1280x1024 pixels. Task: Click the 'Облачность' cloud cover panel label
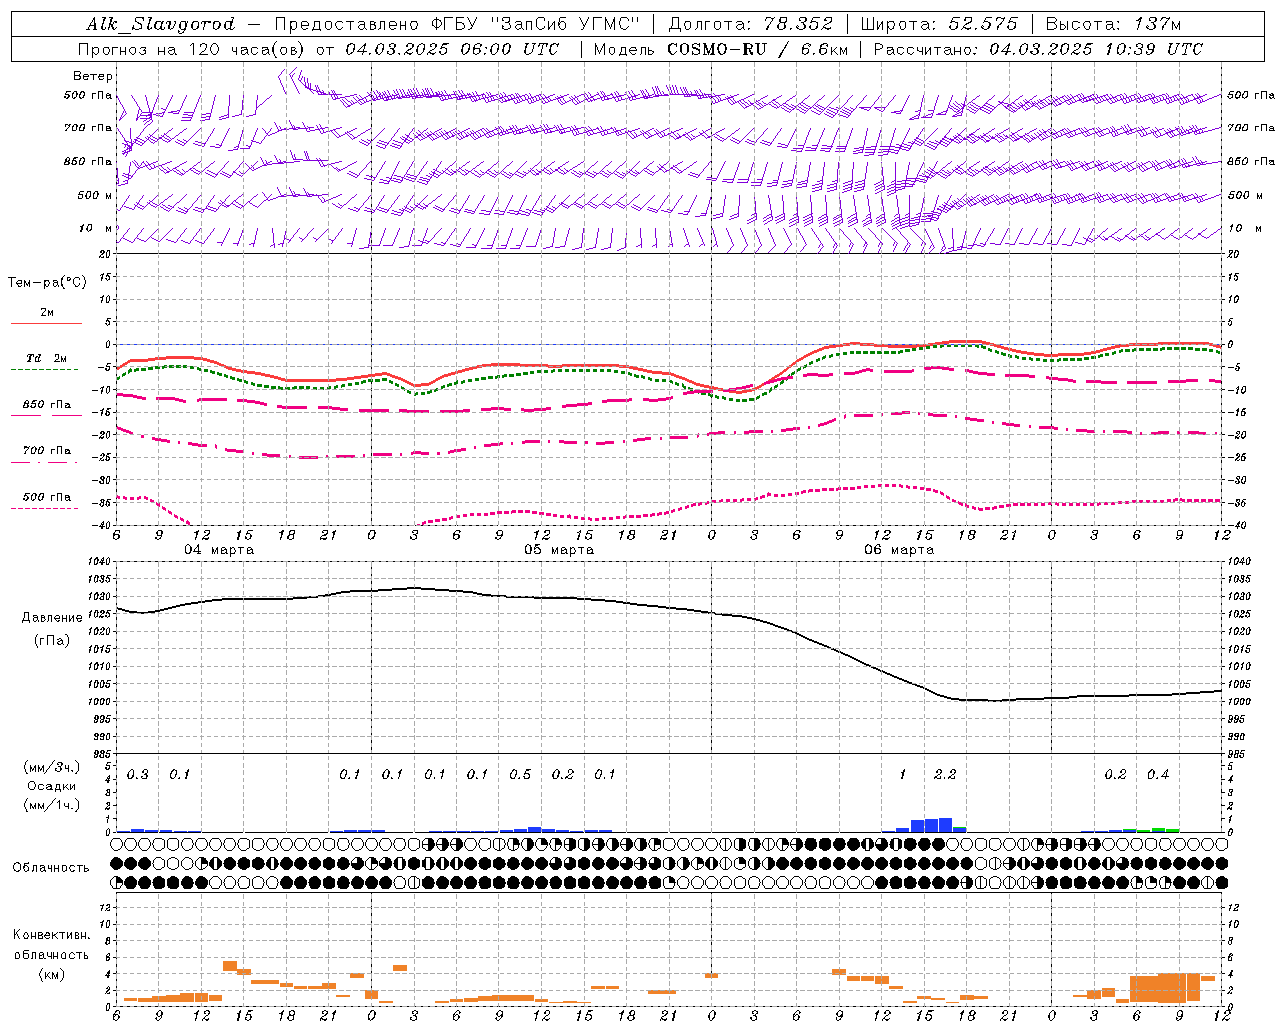tap(51, 867)
